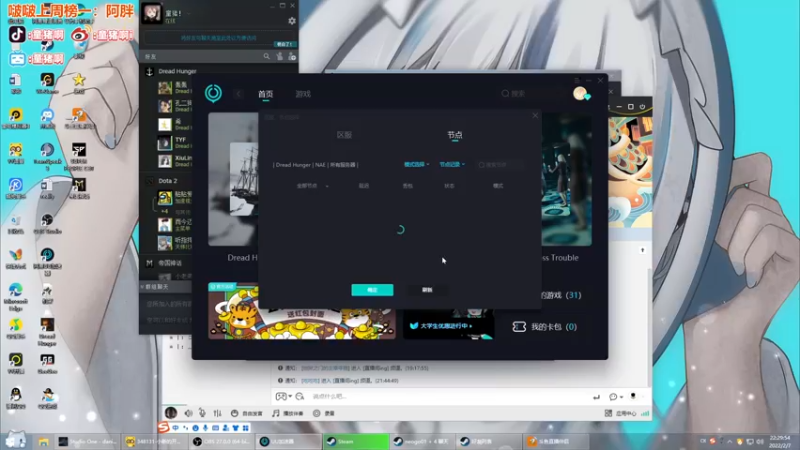Click the voice chat user avatar at bottom
800x450 pixels.
(x=170, y=413)
